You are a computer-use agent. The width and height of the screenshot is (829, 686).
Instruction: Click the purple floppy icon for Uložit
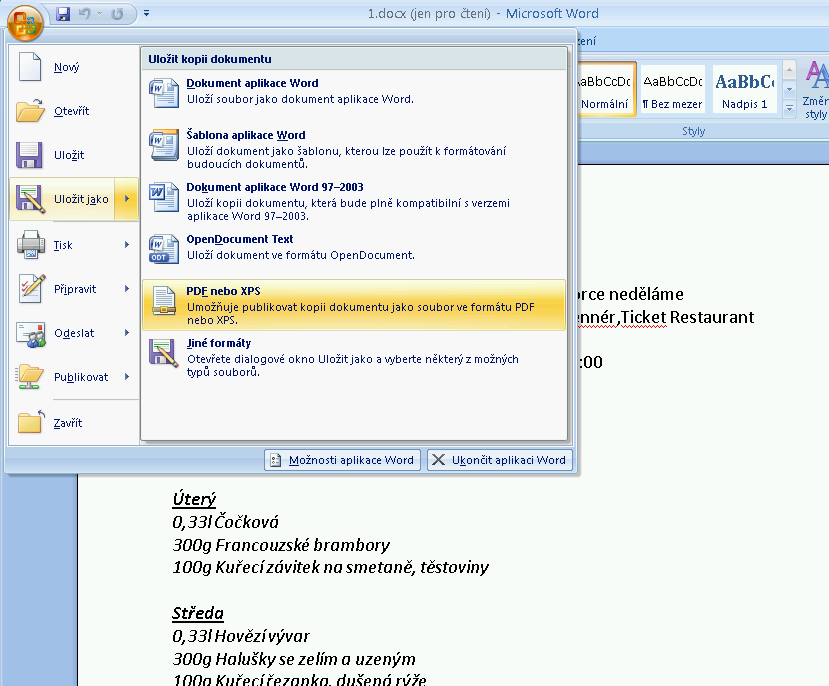click(29, 155)
